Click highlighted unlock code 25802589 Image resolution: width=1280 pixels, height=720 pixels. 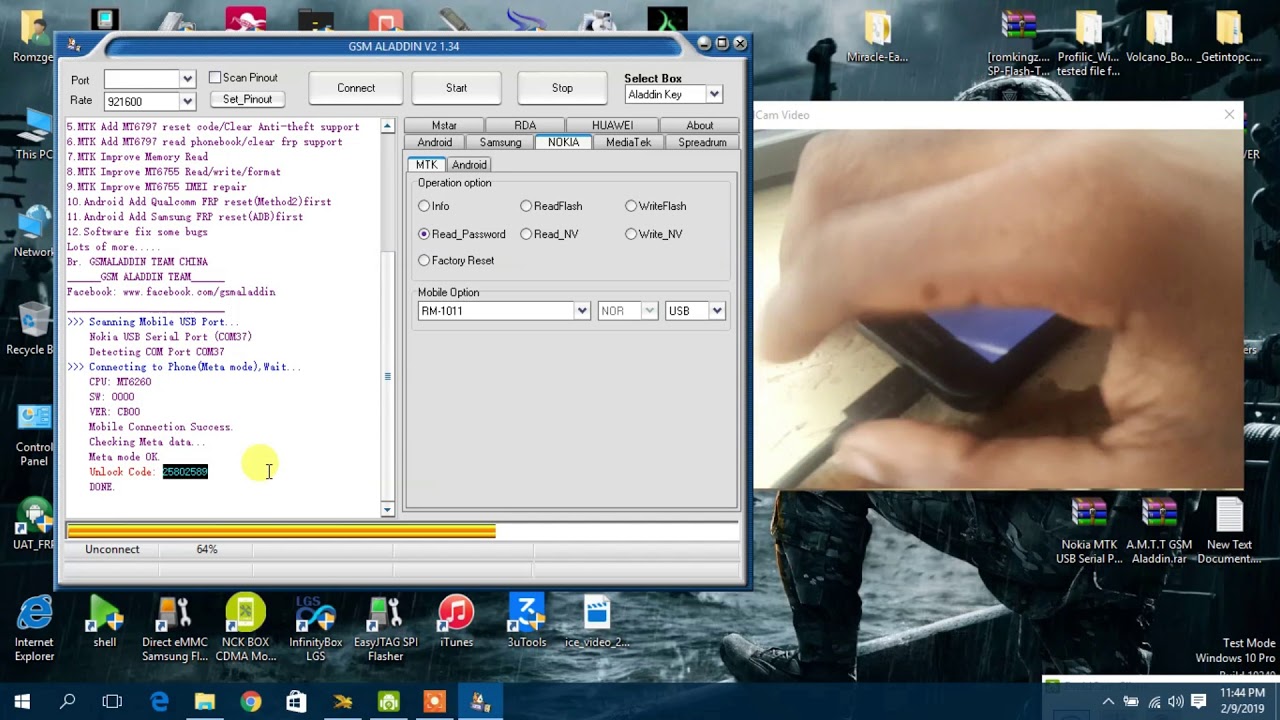tap(185, 472)
